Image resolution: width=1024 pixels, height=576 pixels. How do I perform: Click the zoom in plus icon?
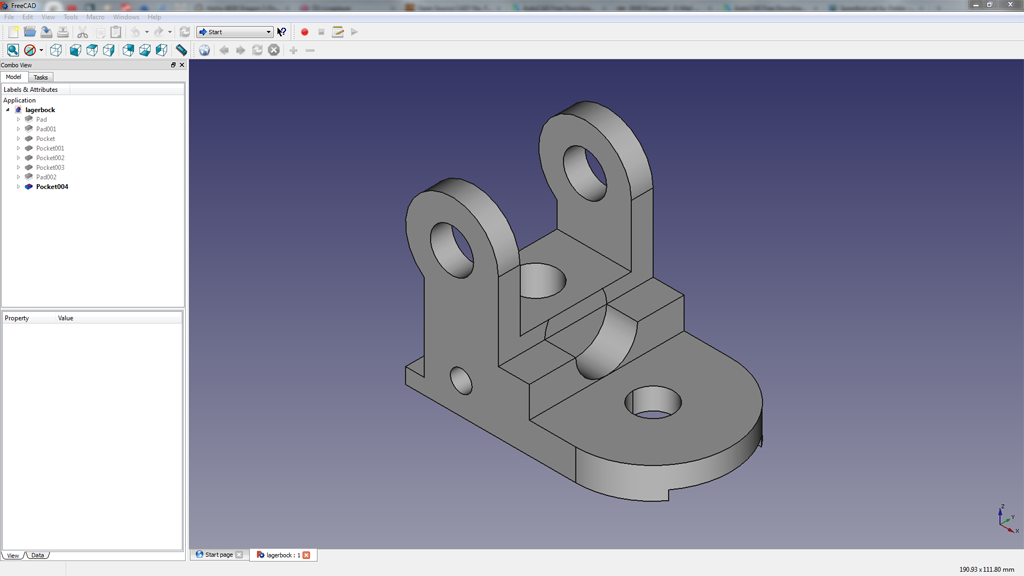pos(293,50)
